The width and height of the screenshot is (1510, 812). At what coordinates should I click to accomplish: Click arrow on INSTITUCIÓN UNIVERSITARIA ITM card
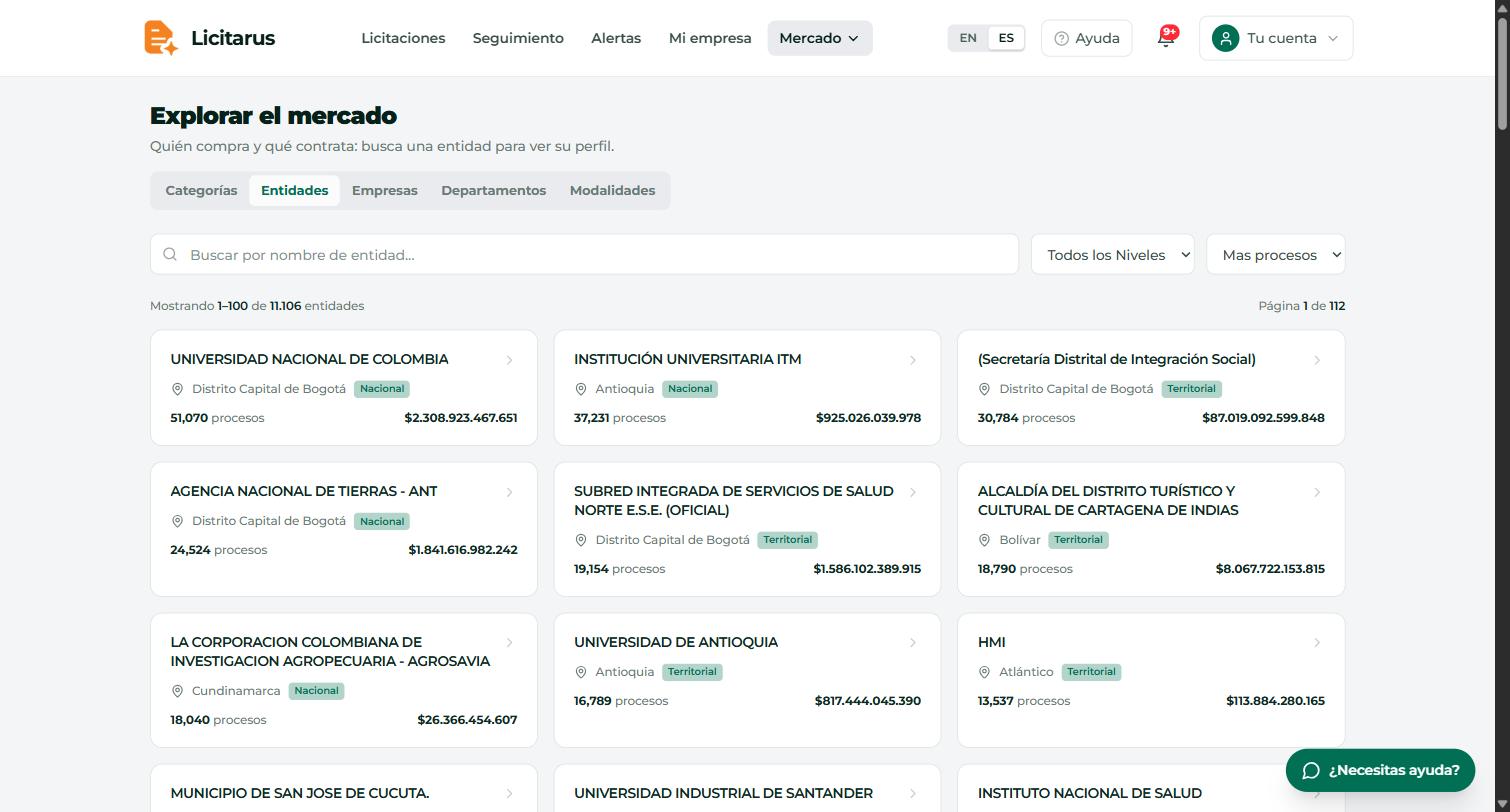click(x=912, y=360)
